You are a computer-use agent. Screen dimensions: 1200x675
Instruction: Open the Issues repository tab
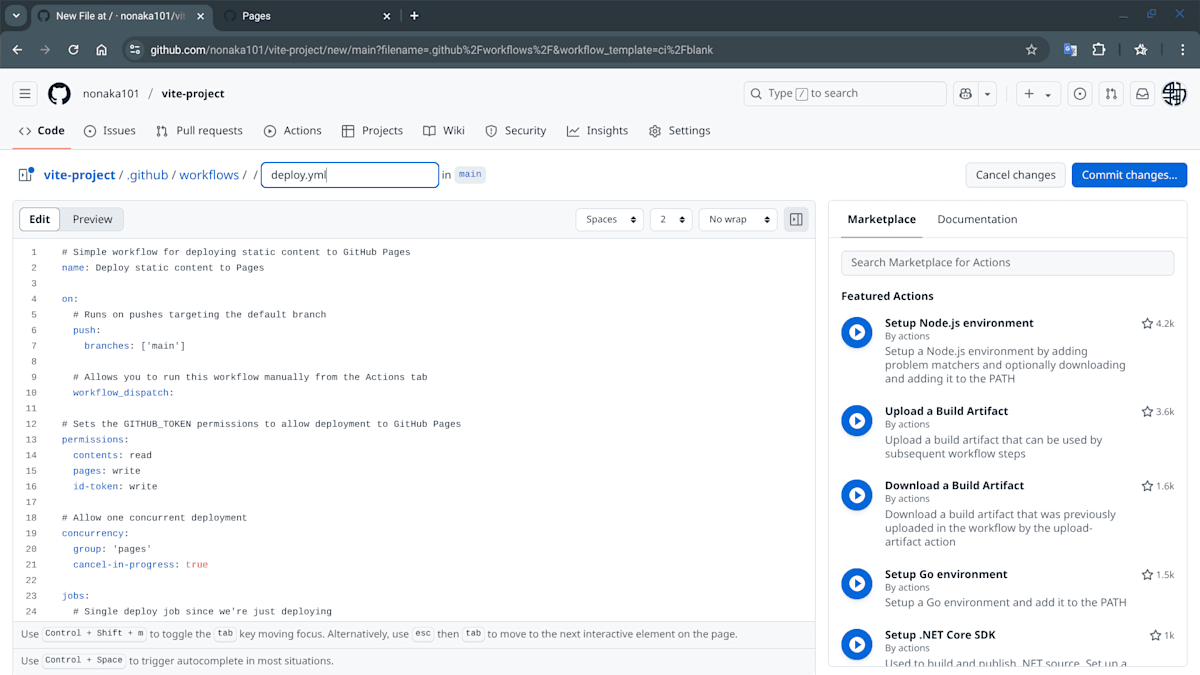(110, 131)
